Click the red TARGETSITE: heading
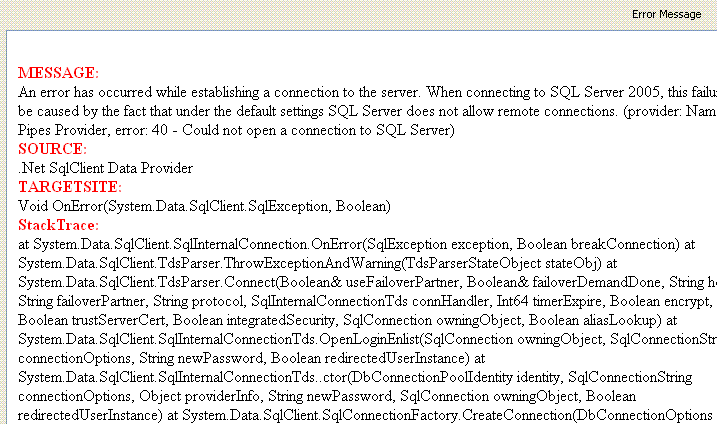The height and width of the screenshot is (424, 717). [70, 187]
